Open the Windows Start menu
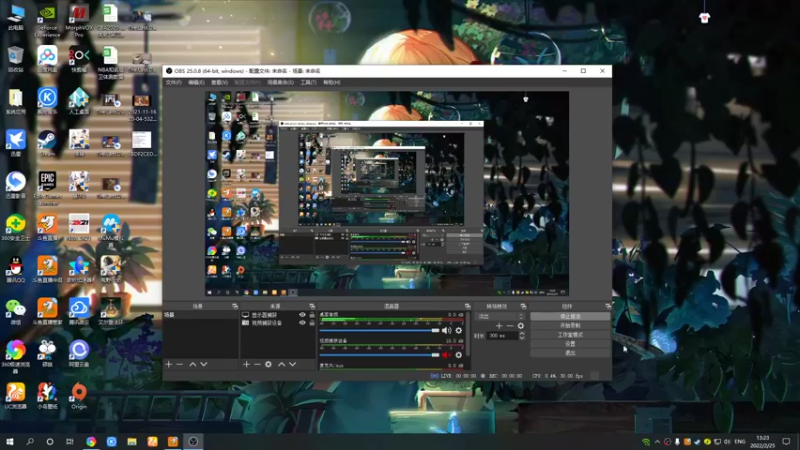The height and width of the screenshot is (450, 800). [x=10, y=442]
